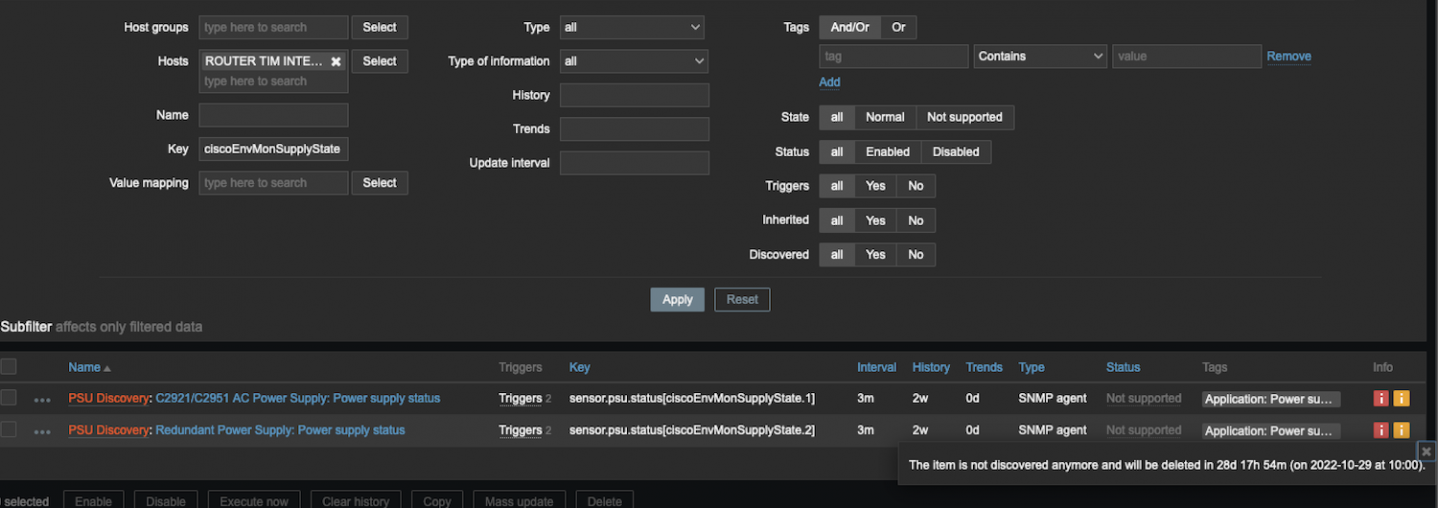Set Tags mode to Or
This screenshot has width=1438, height=508.
(898, 27)
